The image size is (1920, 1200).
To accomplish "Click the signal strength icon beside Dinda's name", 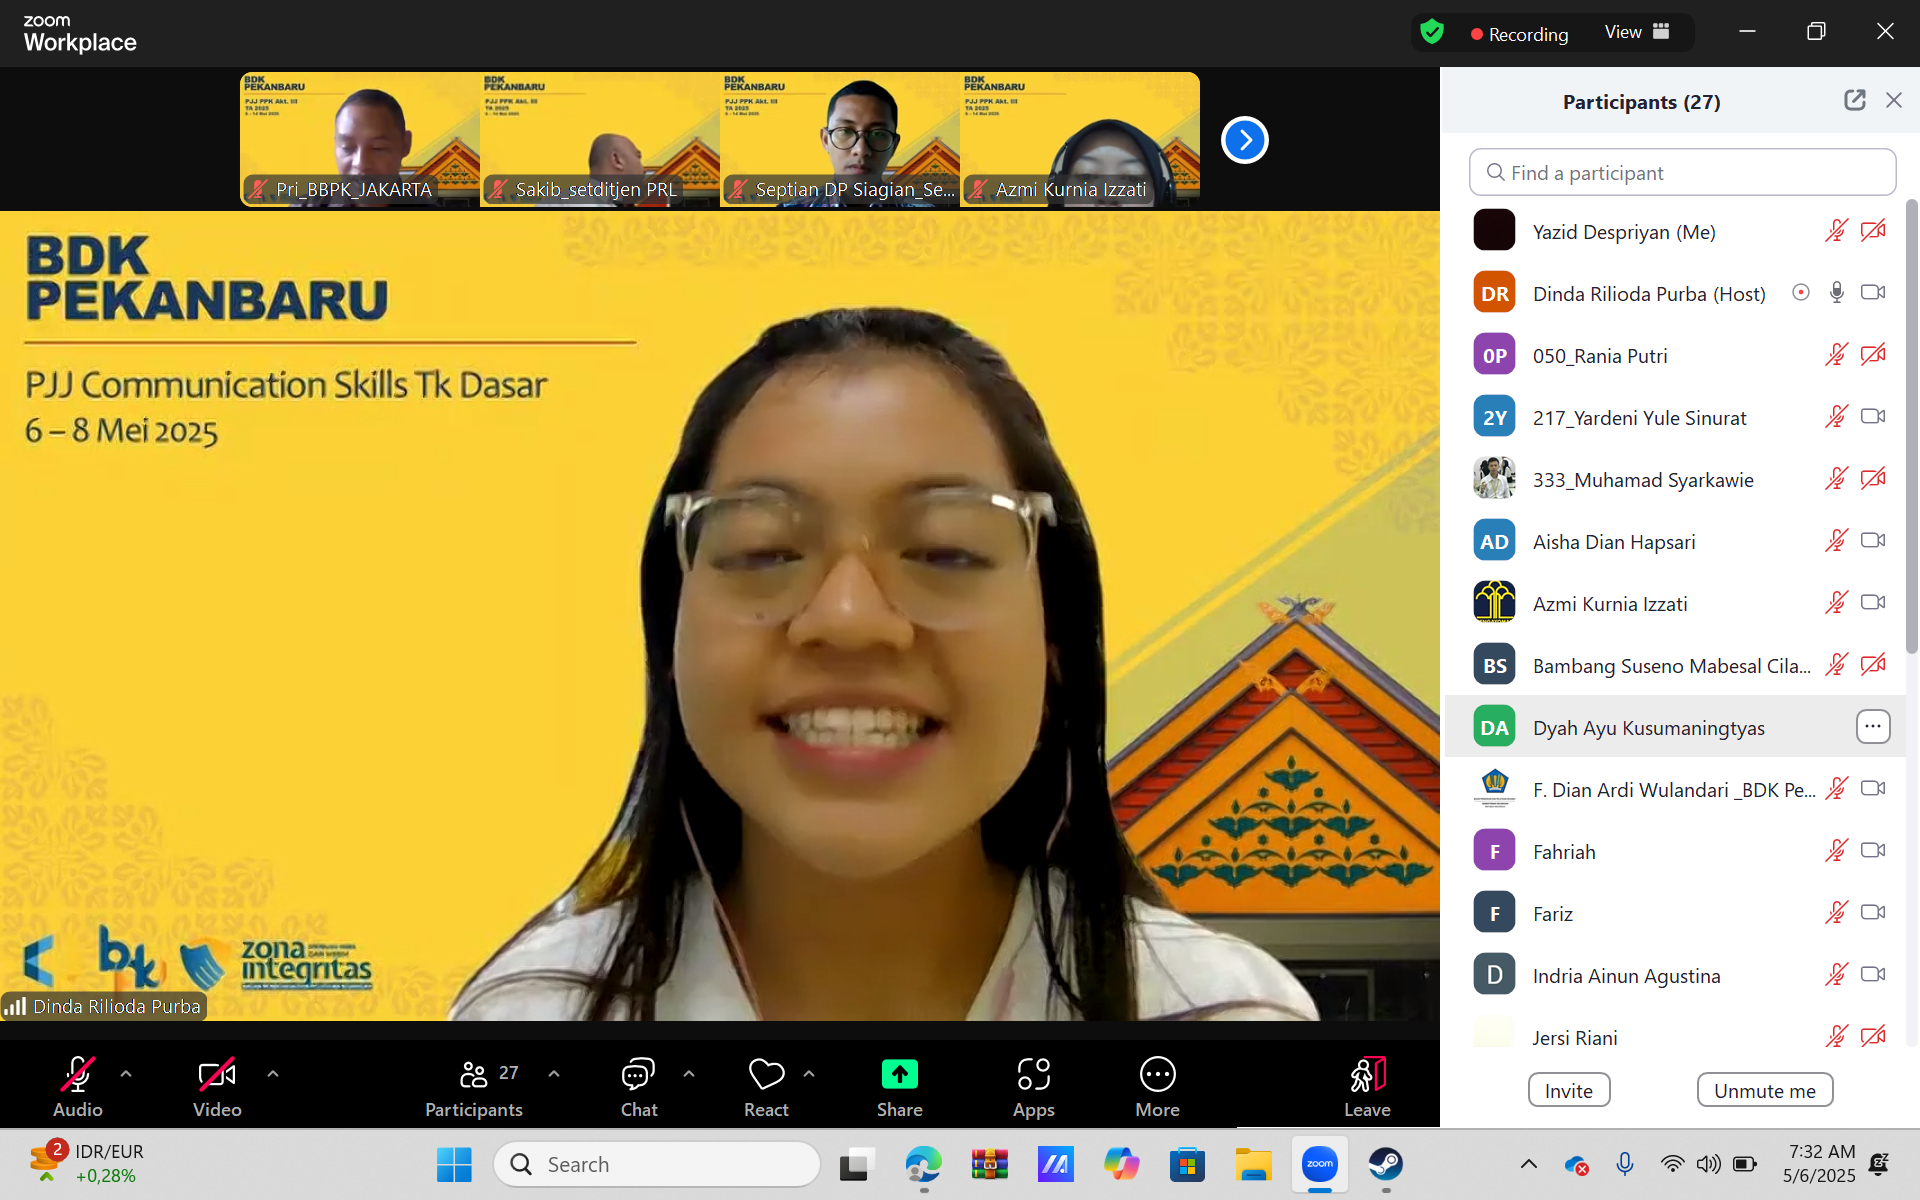I will pos(15,1006).
